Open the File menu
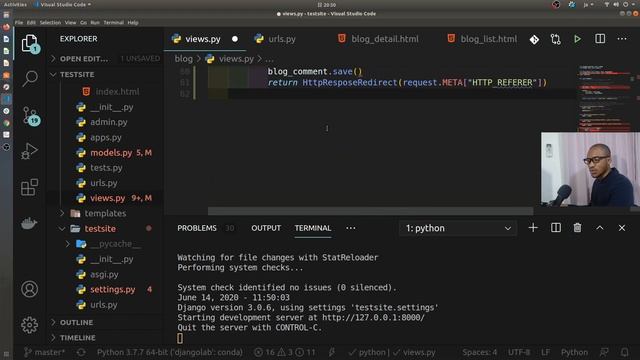The width and height of the screenshot is (640, 360). (x=19, y=22)
